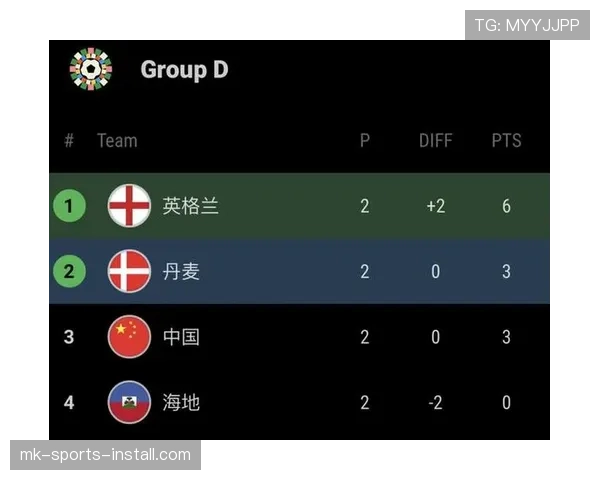600x480 pixels.
Task: Select the Haiti flag icon
Action: click(129, 402)
